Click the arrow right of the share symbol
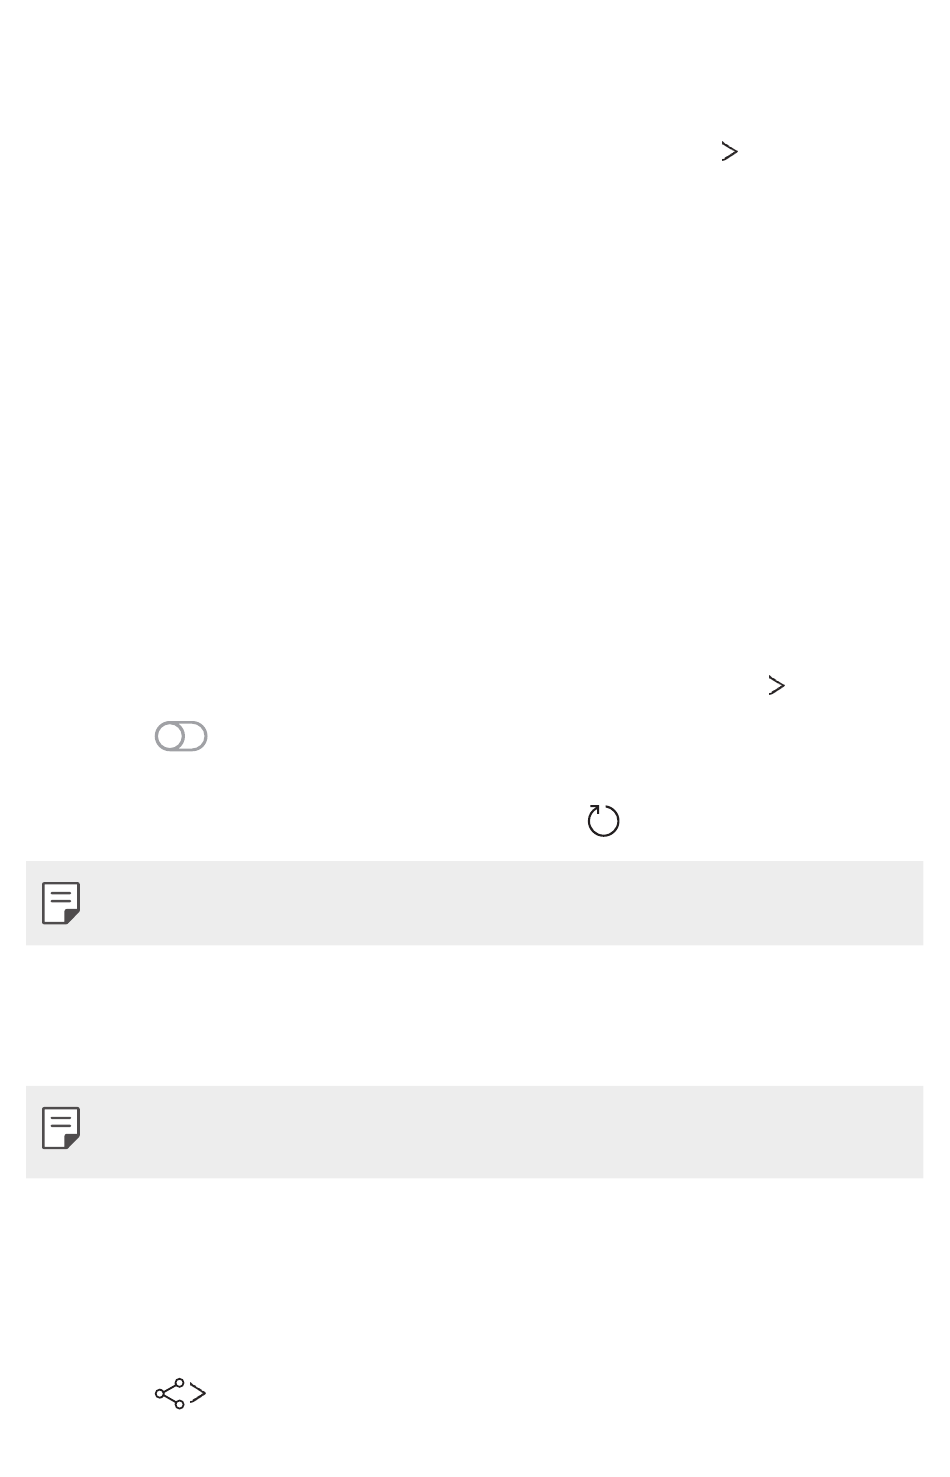The height and width of the screenshot is (1477, 950). point(198,1394)
